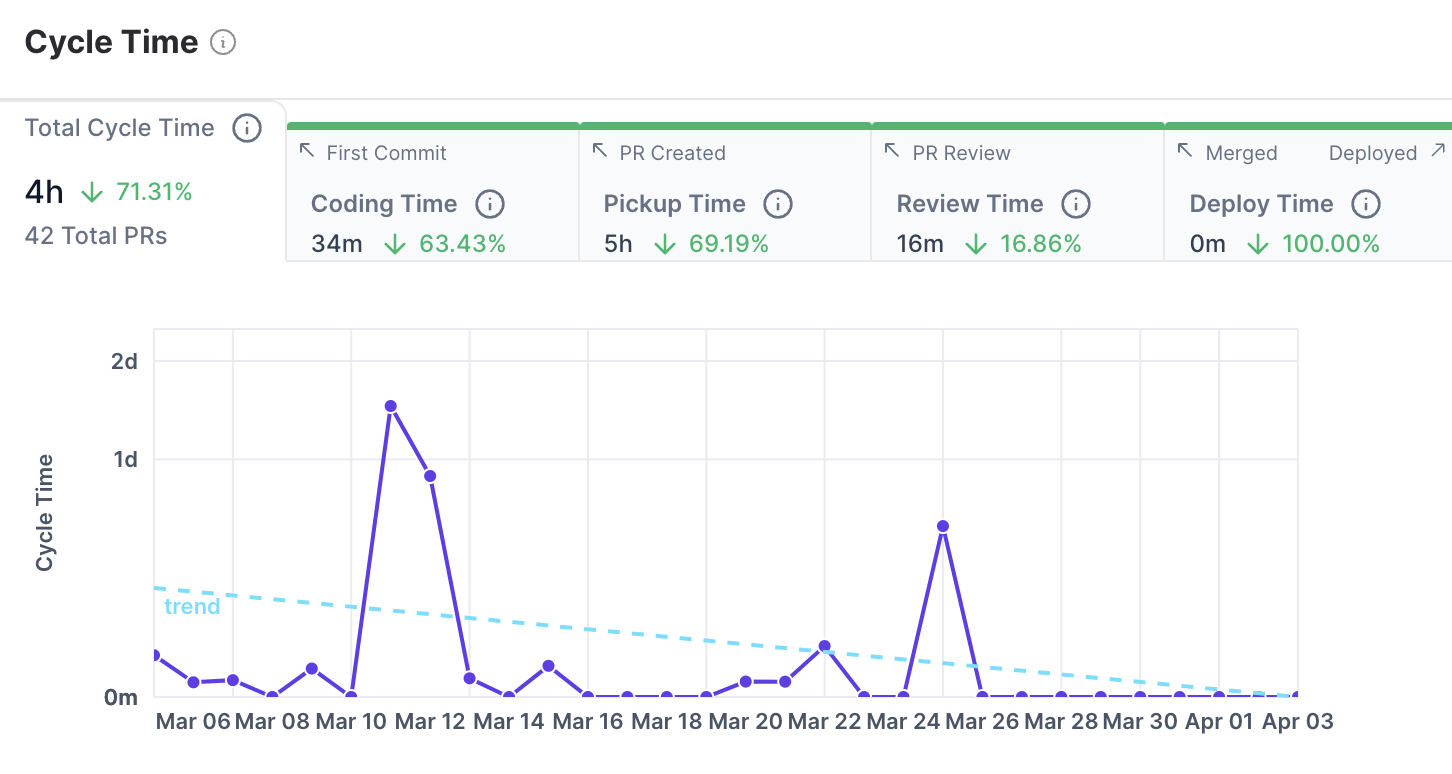Image resolution: width=1452 pixels, height=774 pixels.
Task: Select the Total Cycle Time tab
Action: 143,181
